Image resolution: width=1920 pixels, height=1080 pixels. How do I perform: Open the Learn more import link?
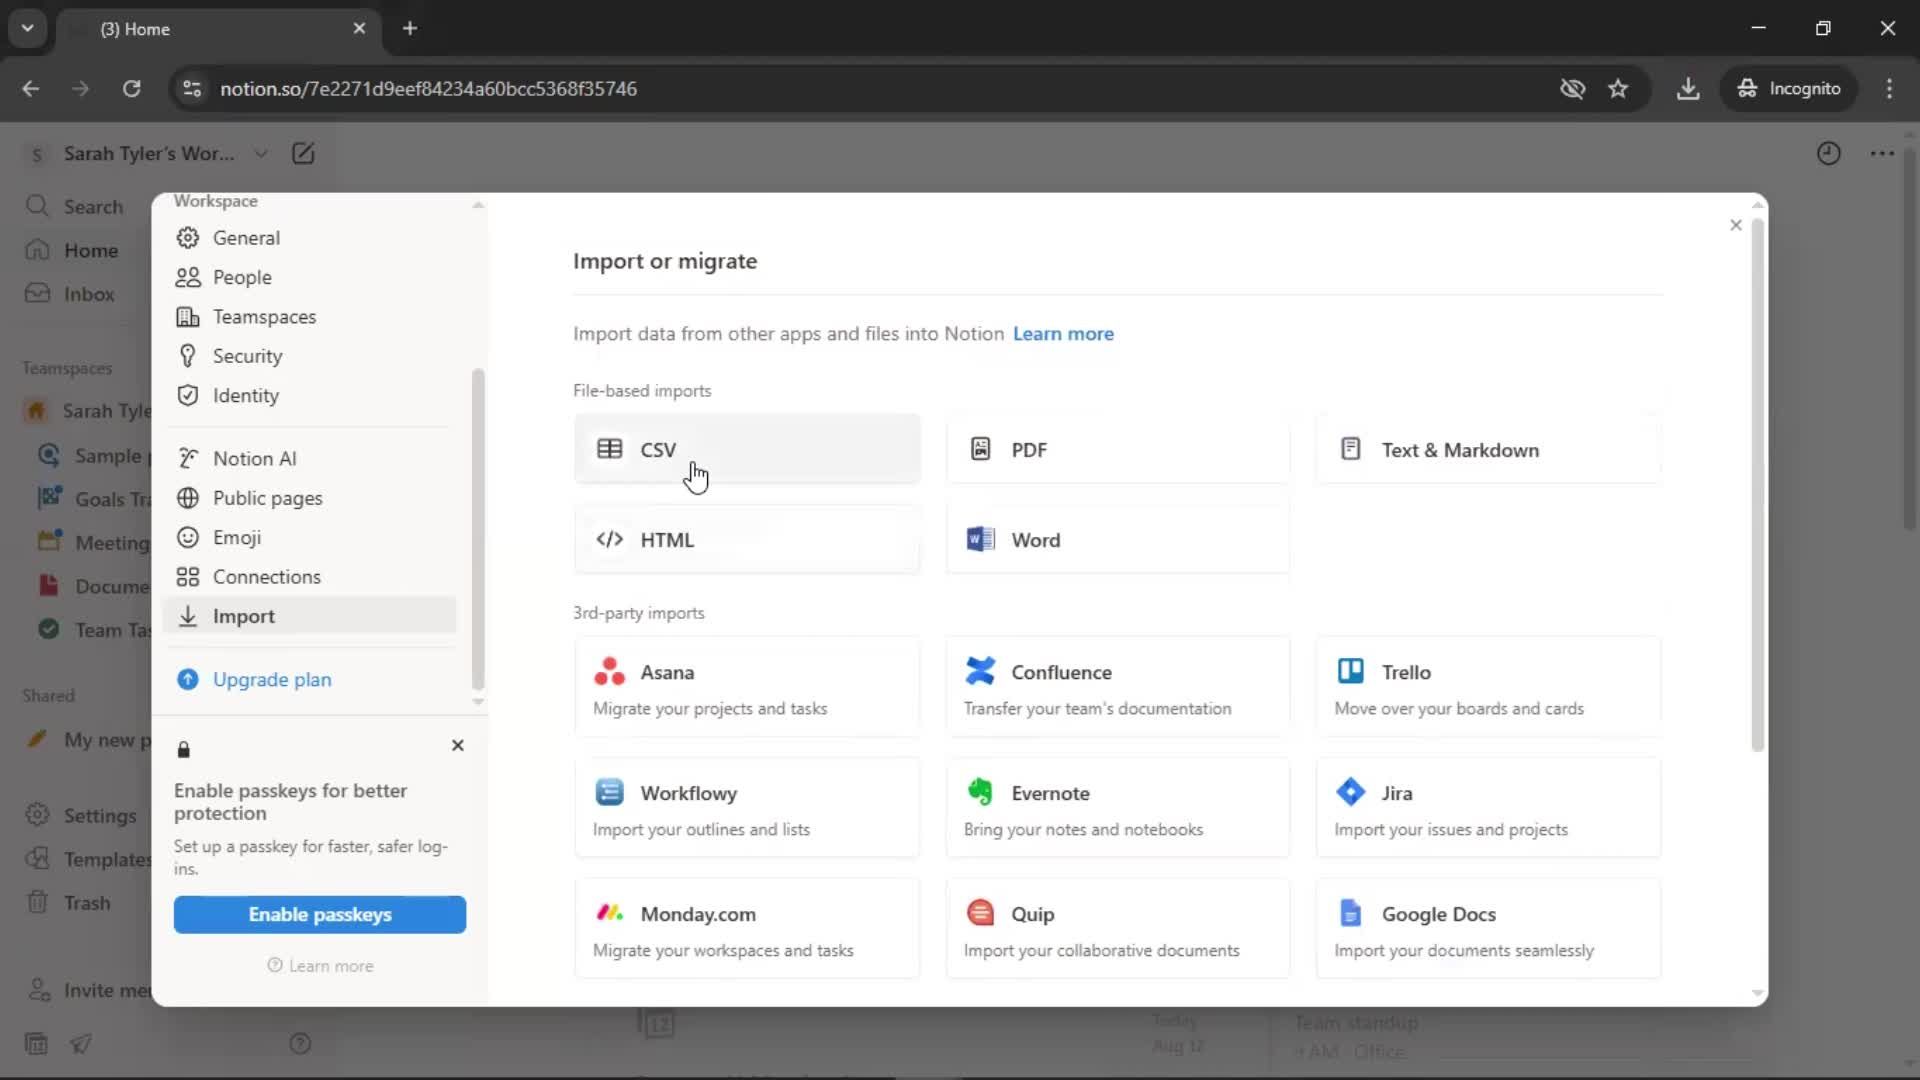point(1063,334)
